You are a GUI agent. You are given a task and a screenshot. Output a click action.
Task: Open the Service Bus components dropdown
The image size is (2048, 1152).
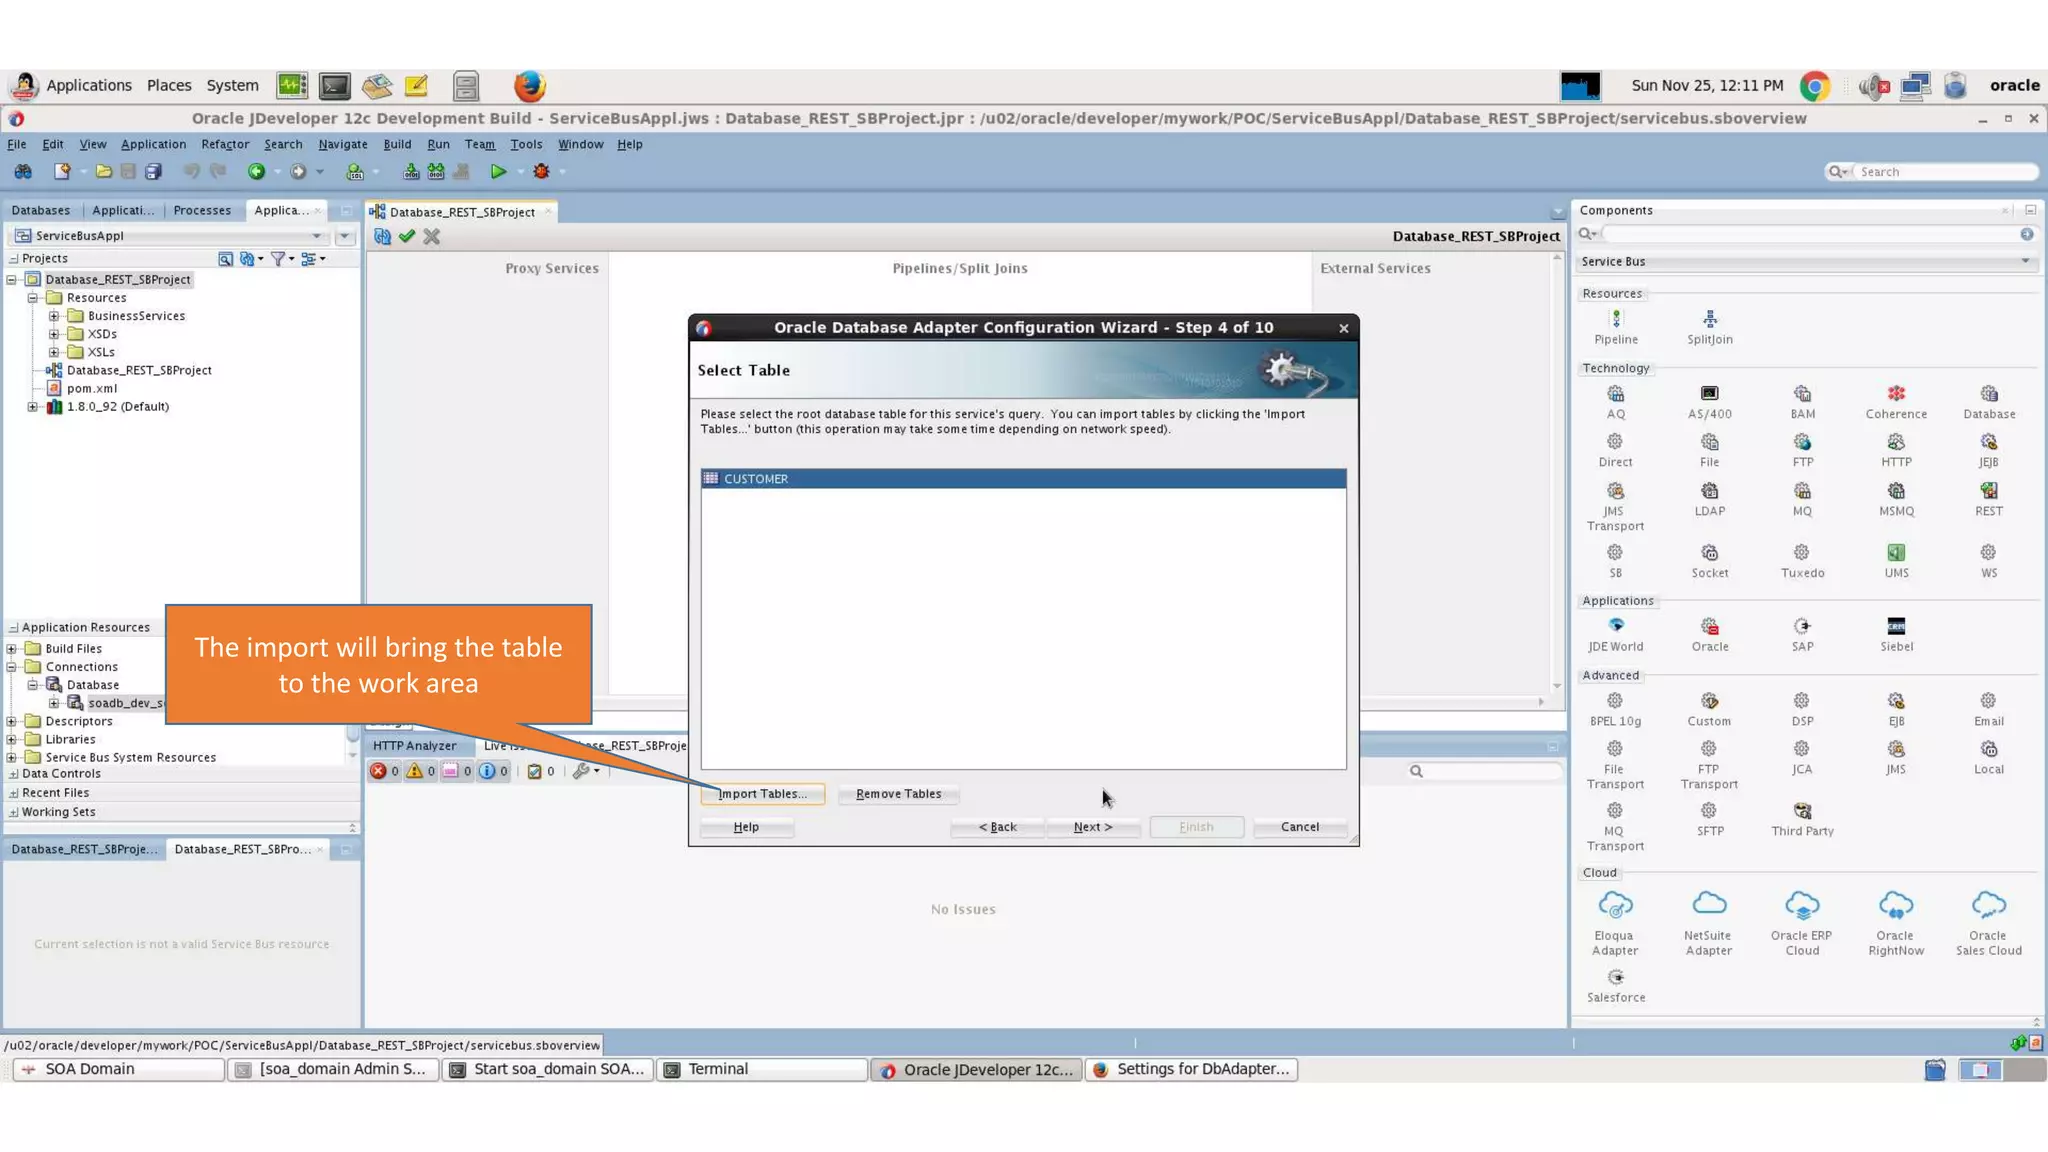click(2025, 262)
